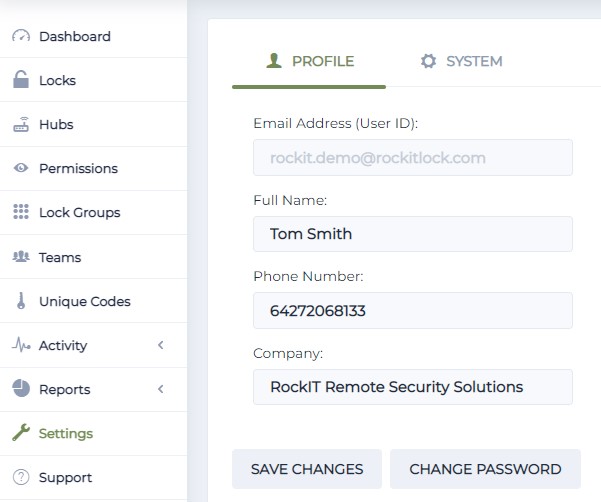
Task: Open the Dashboard gauge icon
Action: 21,36
